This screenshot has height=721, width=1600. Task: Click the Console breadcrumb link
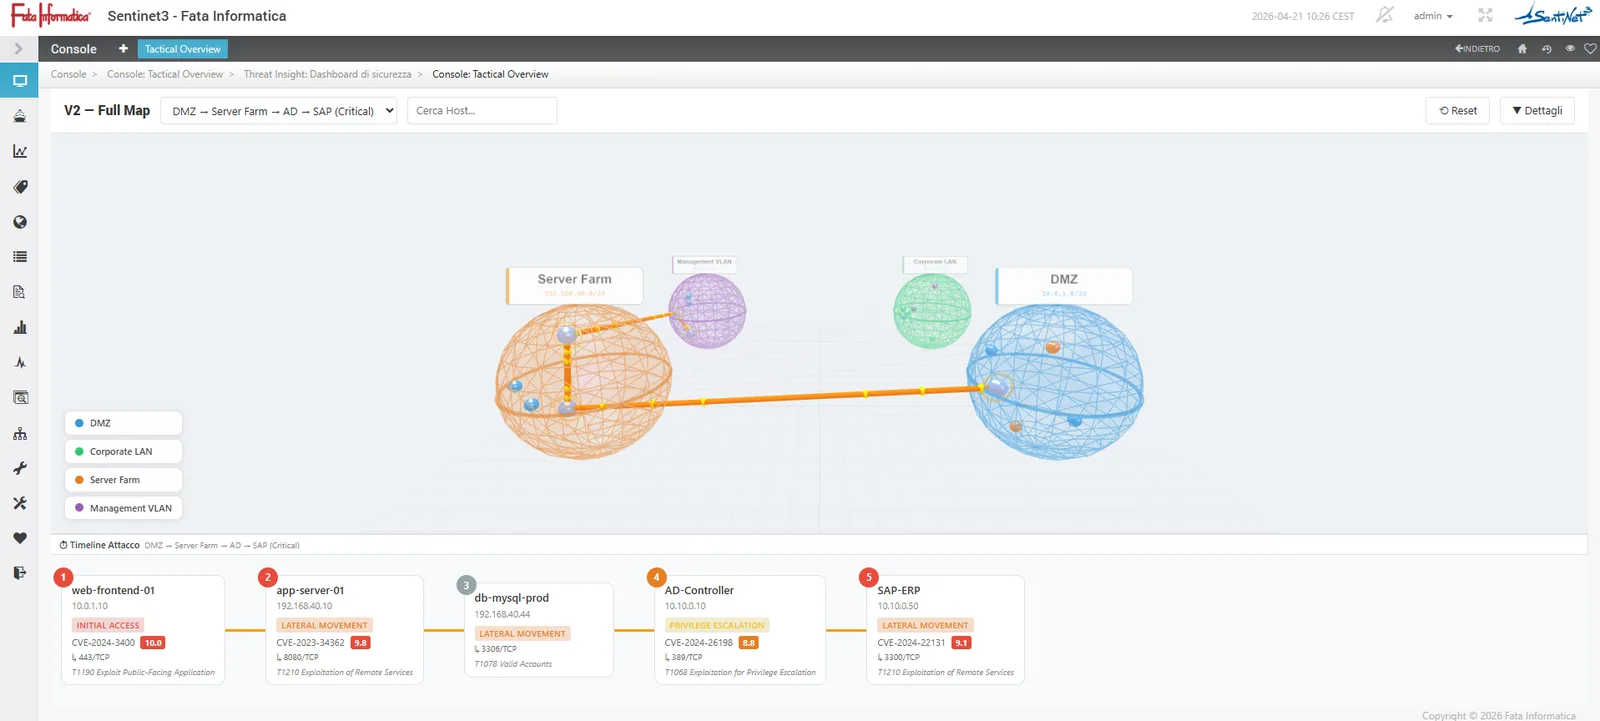tap(69, 74)
